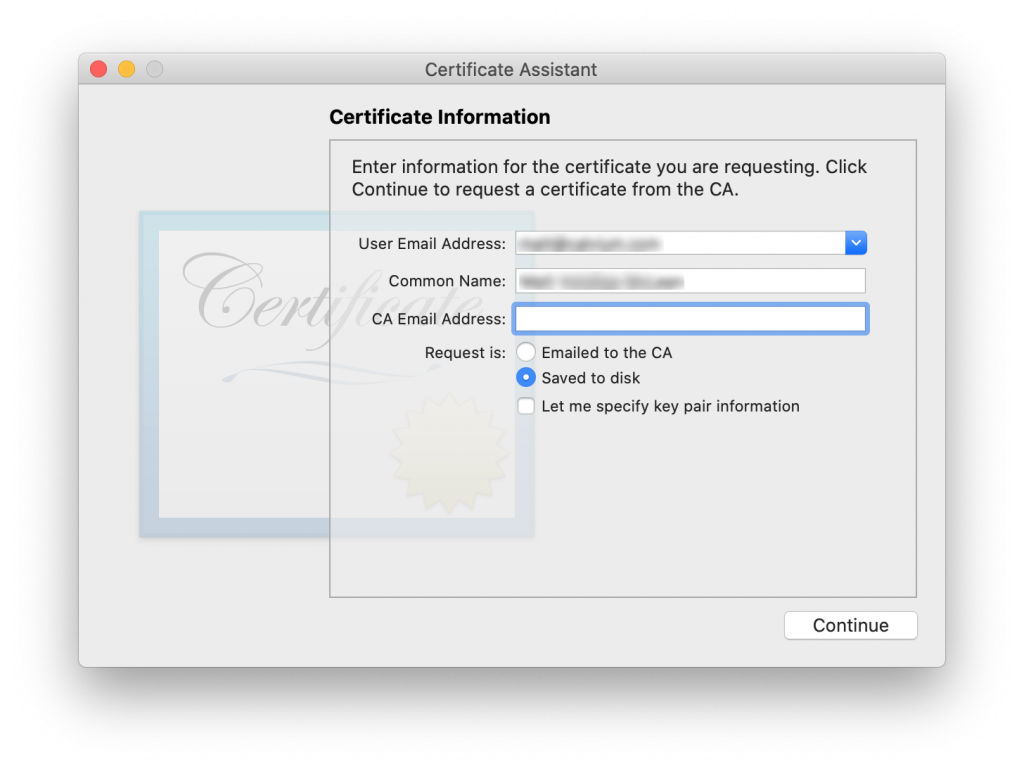Screen dimensions: 1024x771
Task: Click the Common Name text field
Action: [690, 281]
